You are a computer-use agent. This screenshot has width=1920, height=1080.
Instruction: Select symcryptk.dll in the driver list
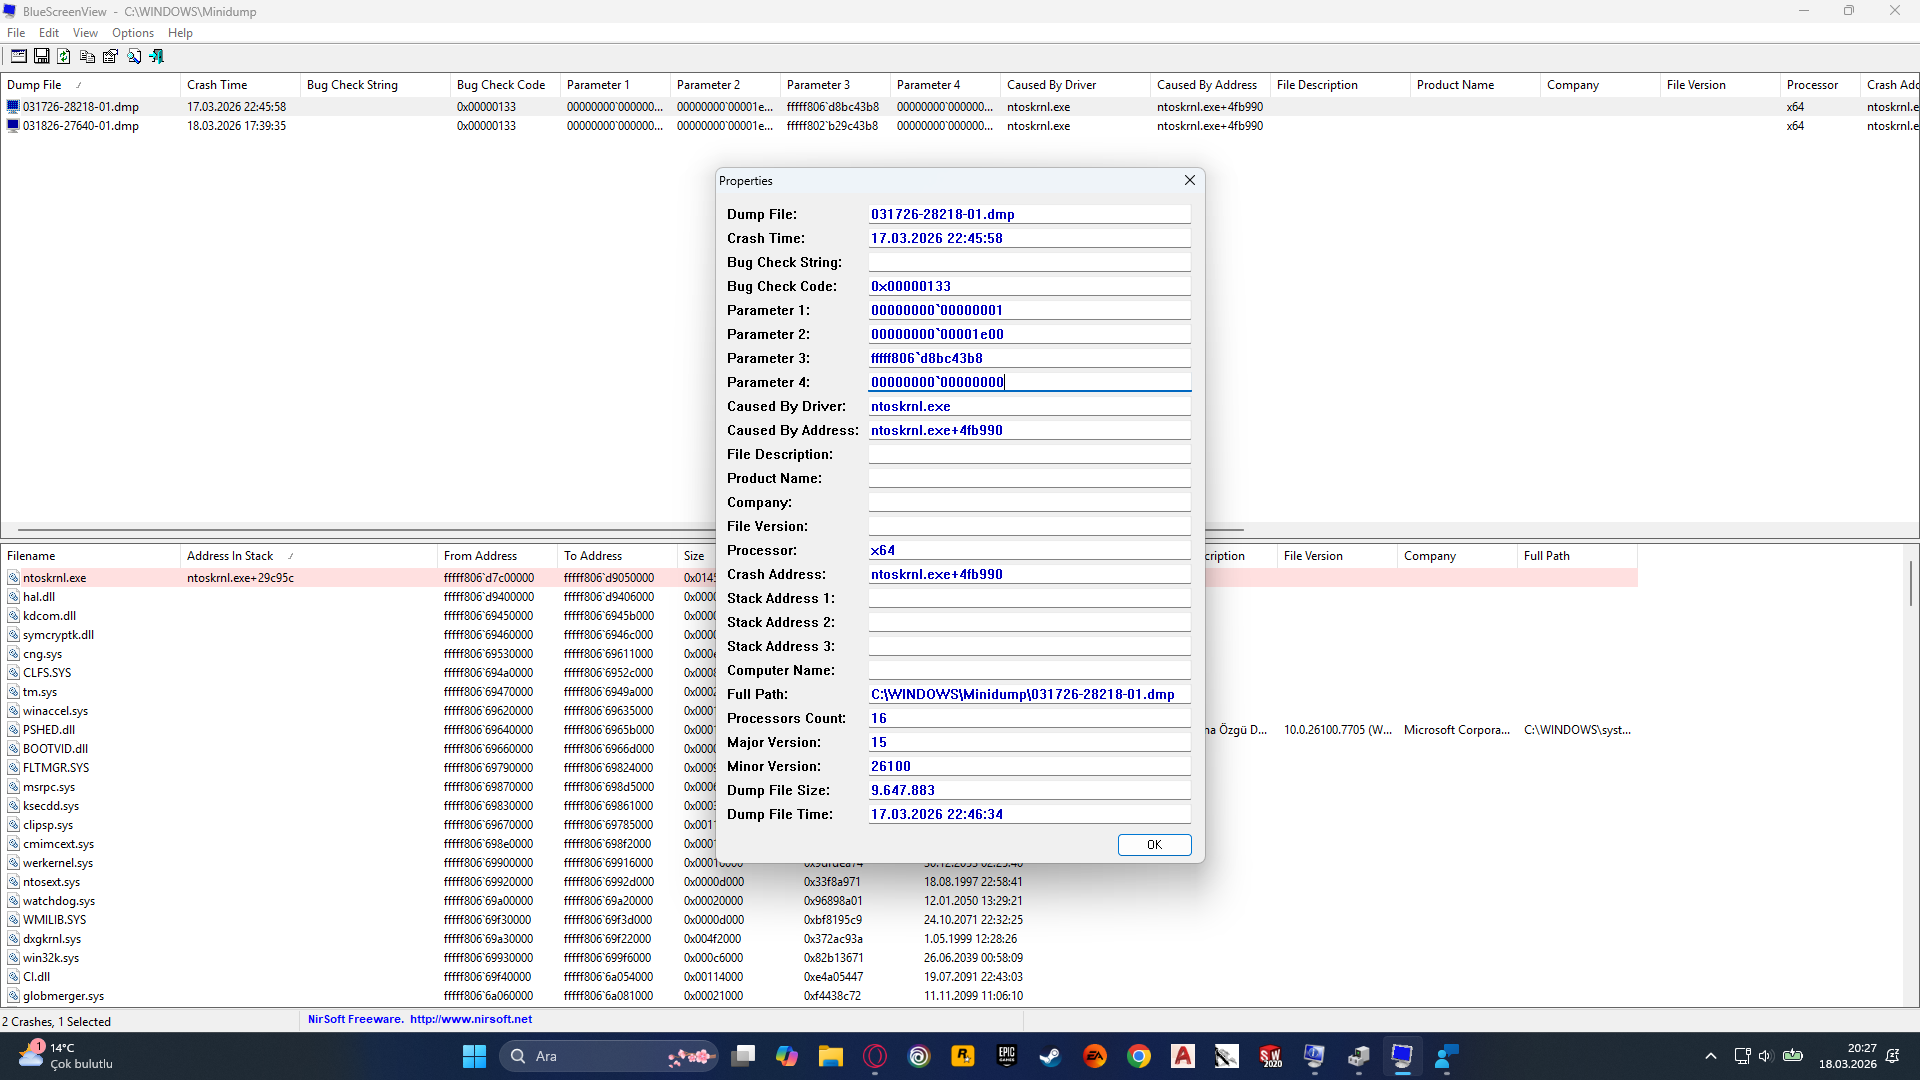tap(58, 635)
